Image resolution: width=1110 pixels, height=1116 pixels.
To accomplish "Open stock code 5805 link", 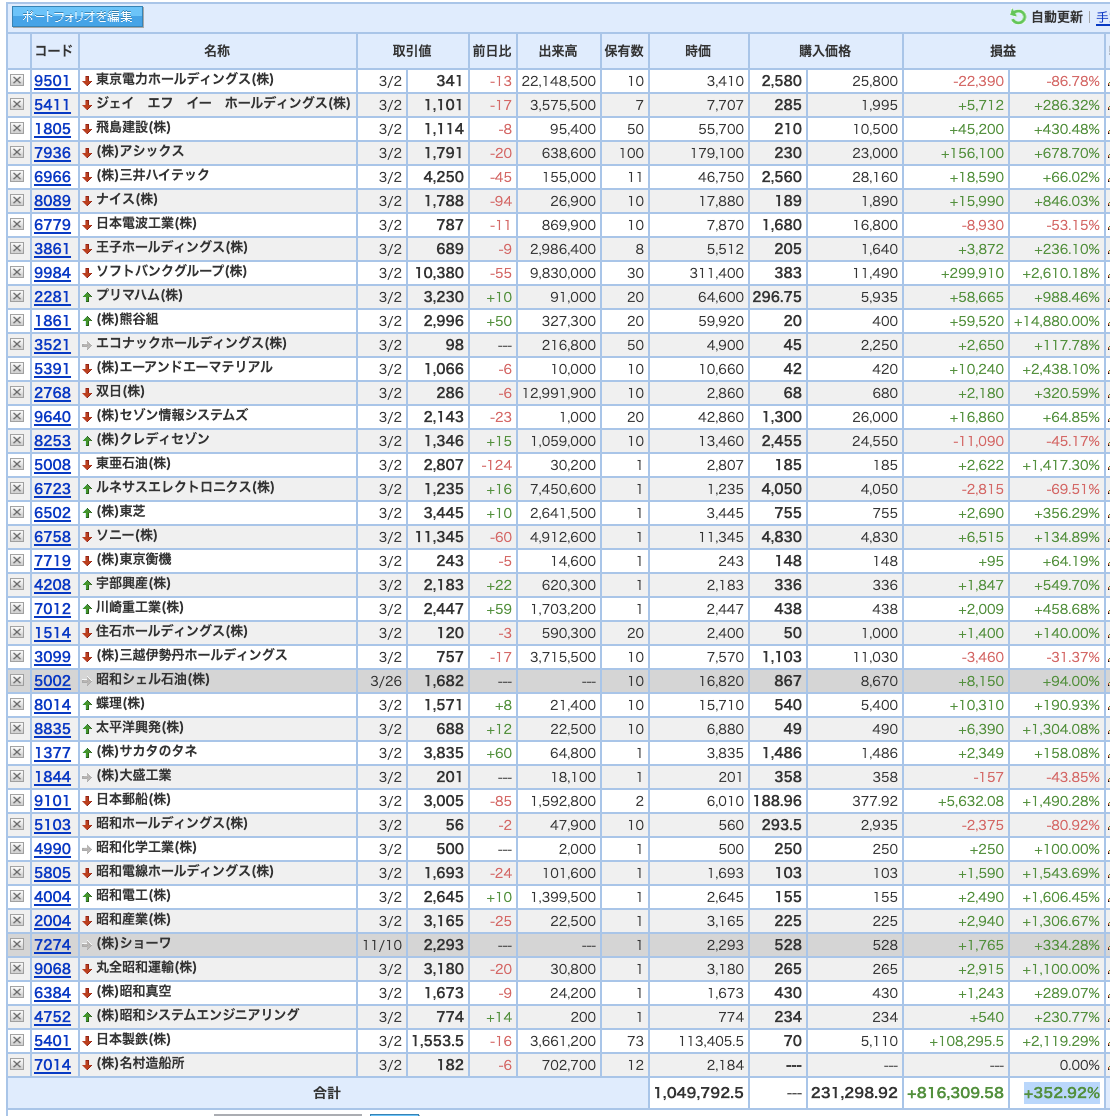I will pos(53,873).
